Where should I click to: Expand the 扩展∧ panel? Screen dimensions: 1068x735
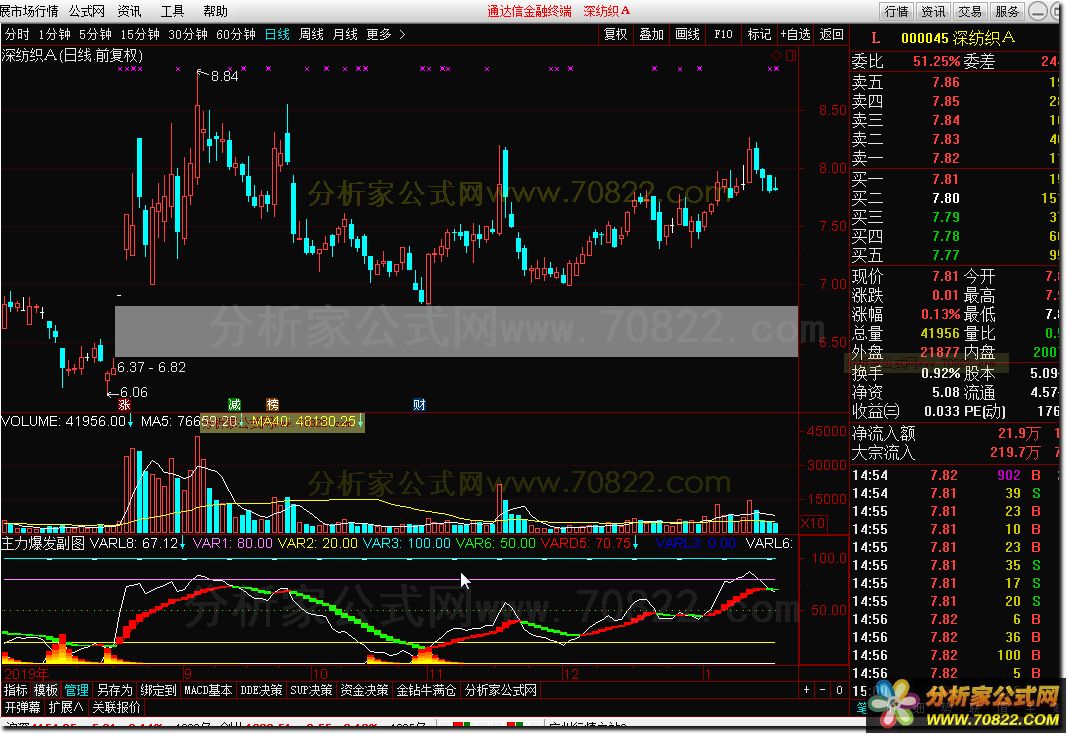(66, 707)
